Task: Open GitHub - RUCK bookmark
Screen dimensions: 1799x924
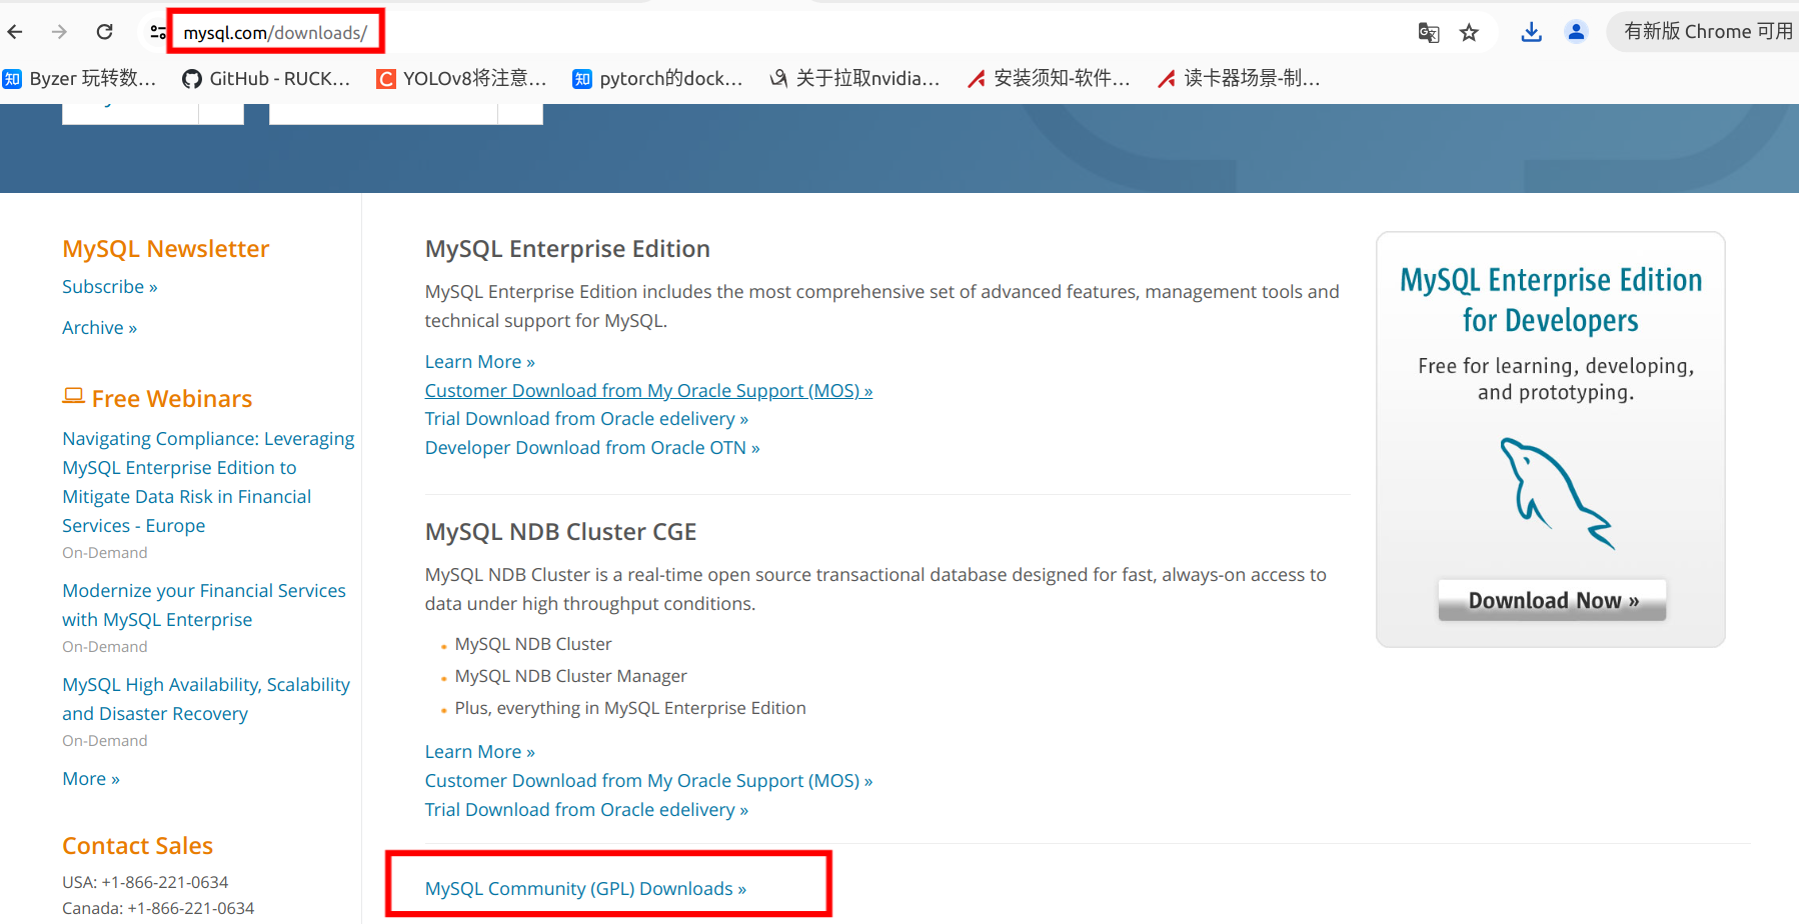Action: click(266, 78)
